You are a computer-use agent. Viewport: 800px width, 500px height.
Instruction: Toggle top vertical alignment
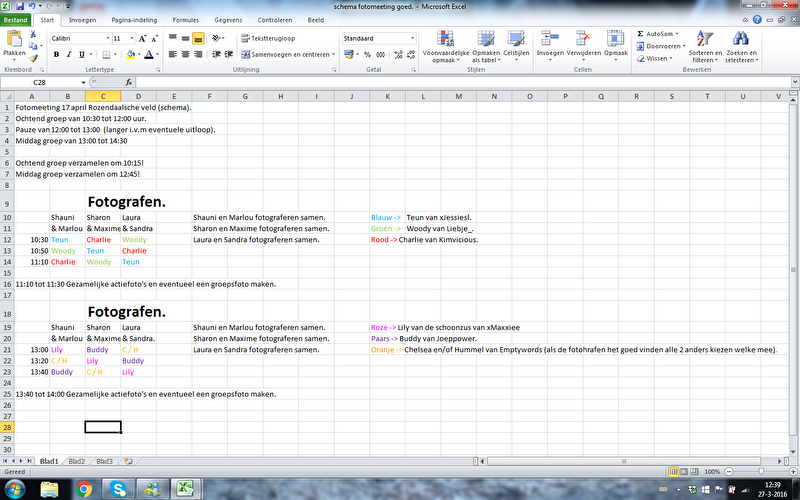[x=173, y=38]
